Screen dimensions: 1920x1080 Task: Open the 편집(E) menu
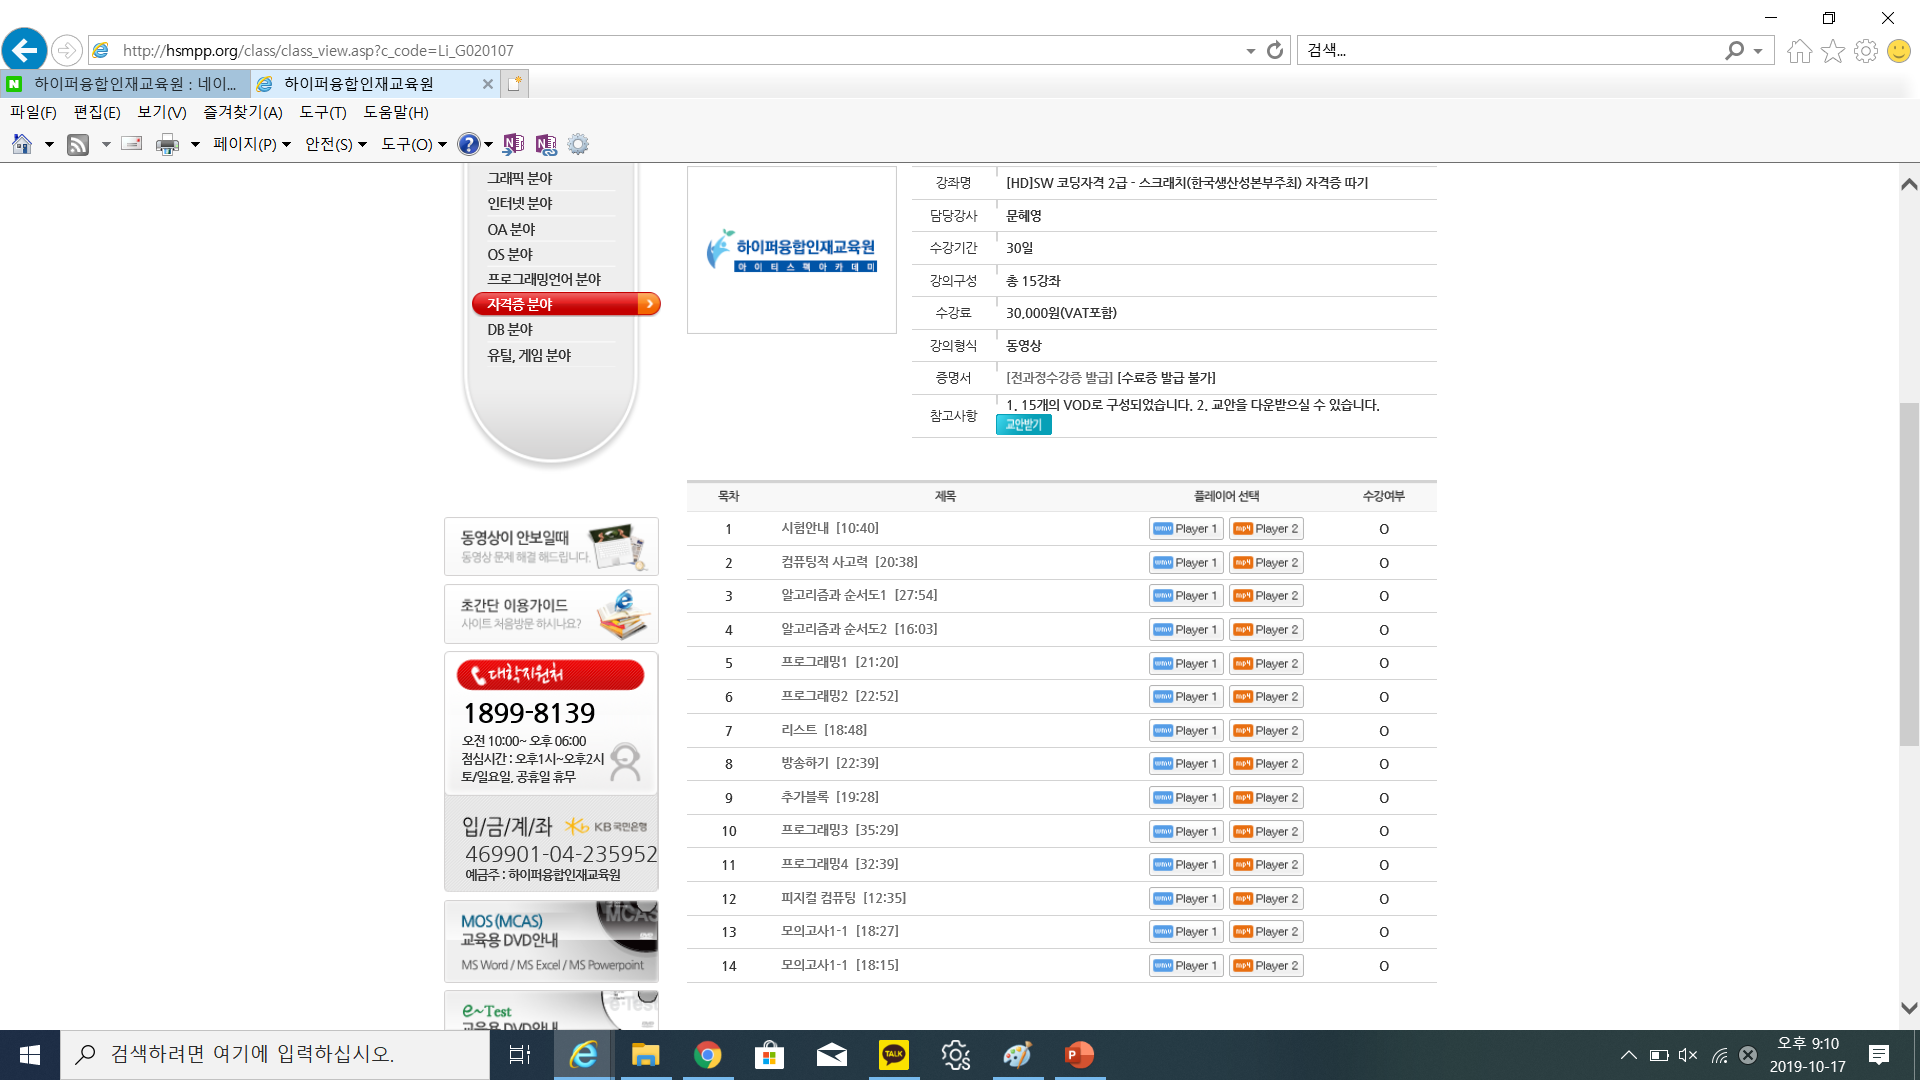coord(97,112)
